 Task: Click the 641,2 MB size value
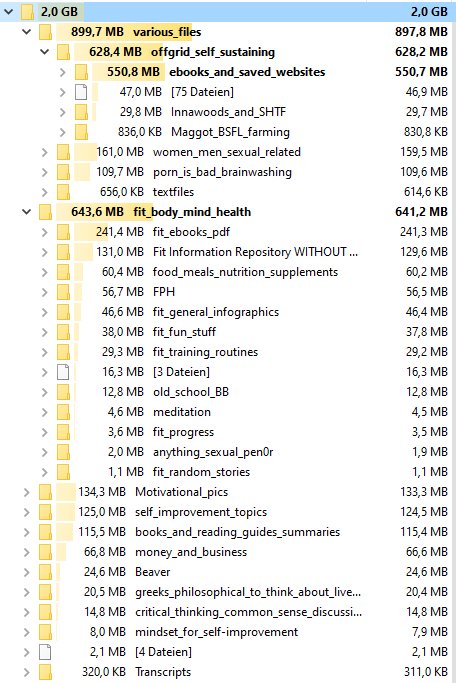tap(421, 212)
